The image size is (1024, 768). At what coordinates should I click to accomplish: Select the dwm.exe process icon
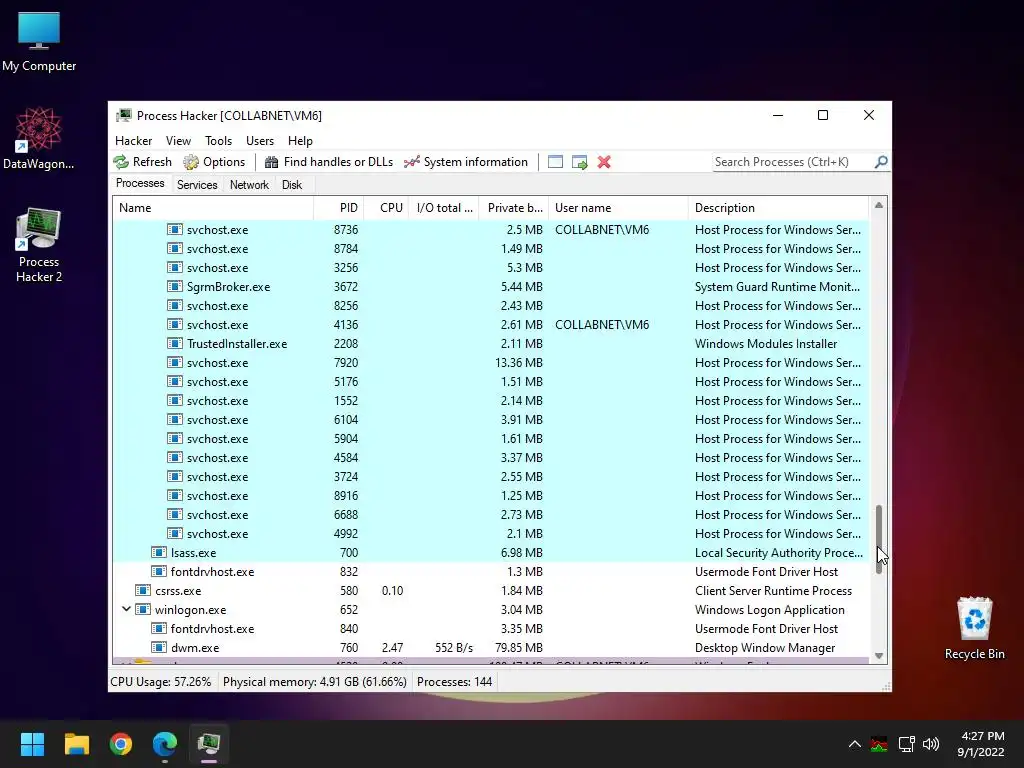(159, 648)
